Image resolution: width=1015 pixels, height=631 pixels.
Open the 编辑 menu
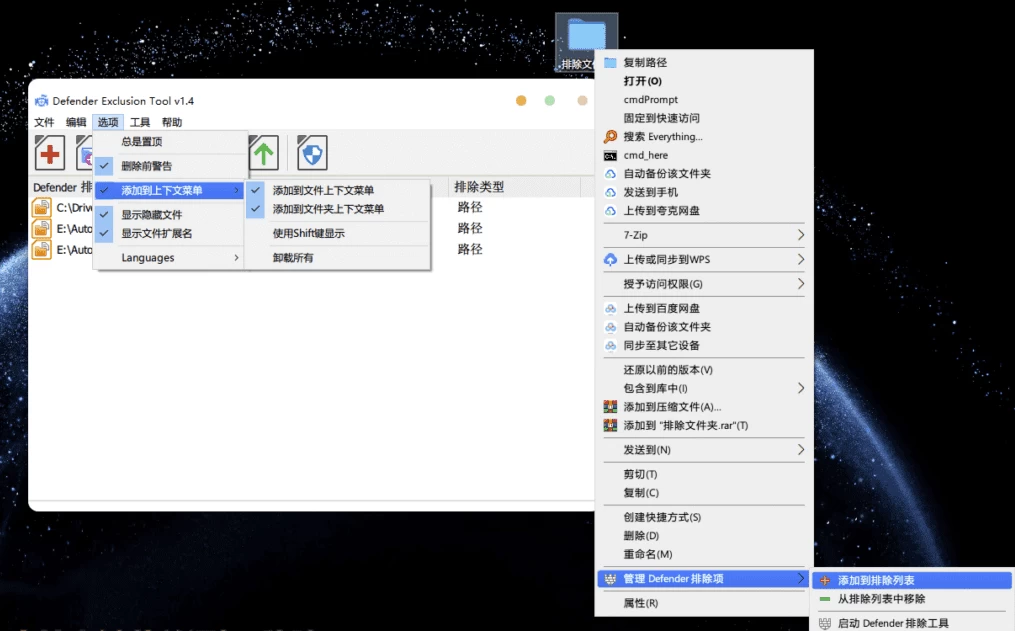(76, 122)
